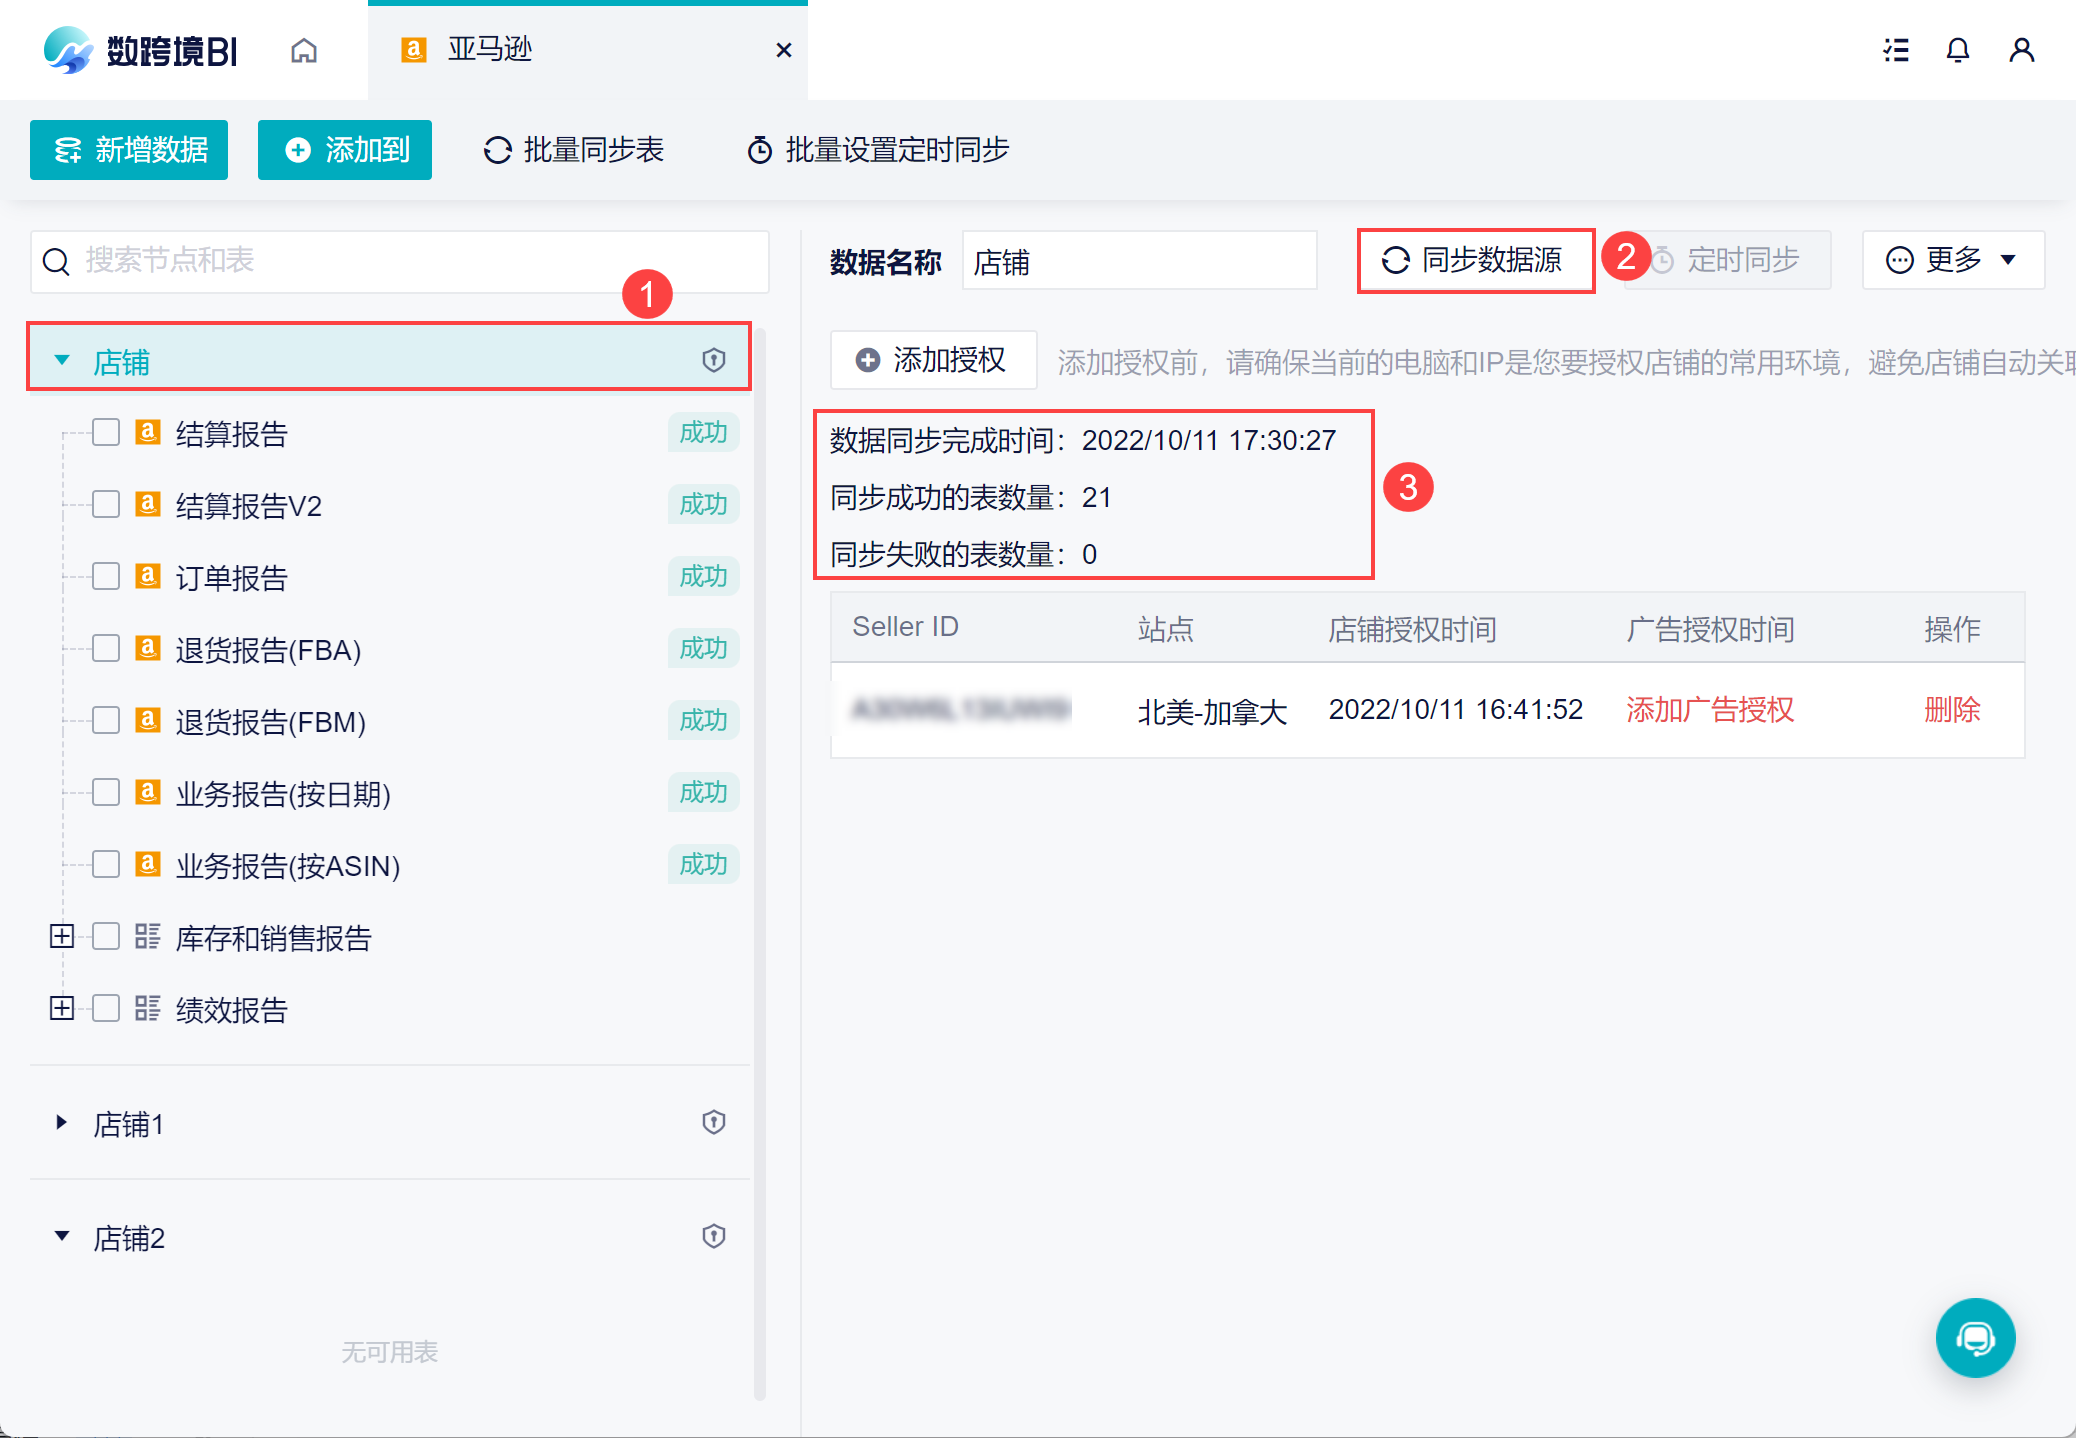Open the notification bell
Image resolution: width=2076 pixels, height=1438 pixels.
coord(1957,50)
